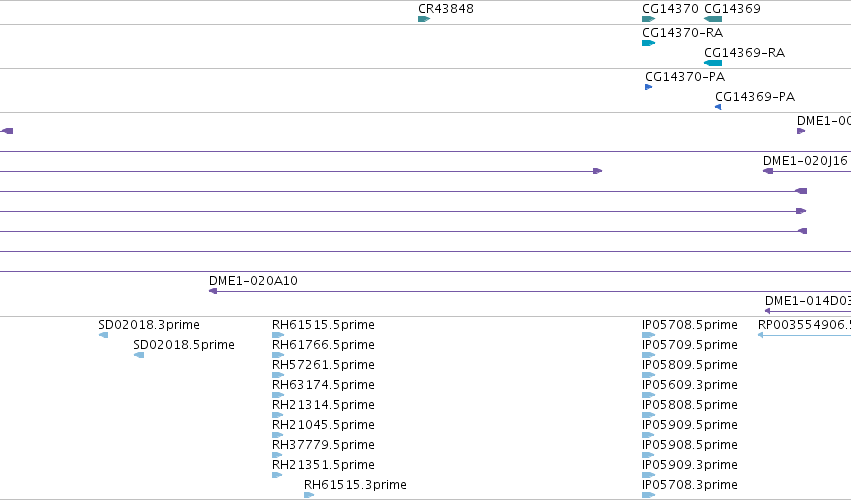Select the CG14370-PA protein arrow
This screenshot has width=851, height=500.
pyautogui.click(x=649, y=87)
